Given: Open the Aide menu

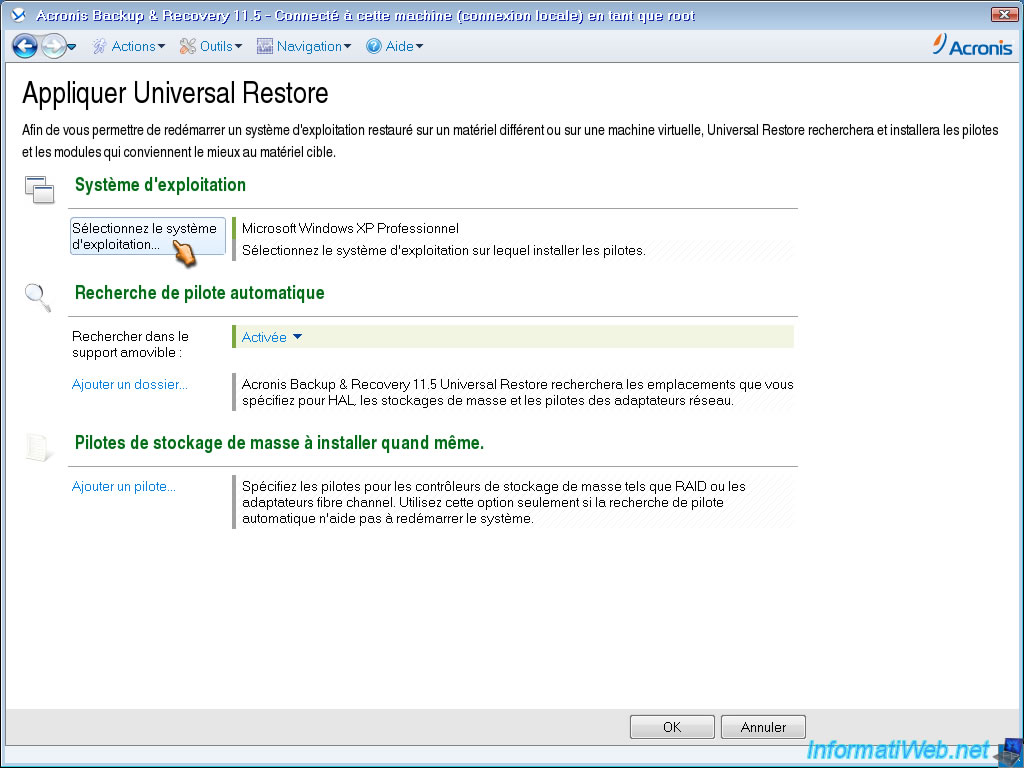Looking at the screenshot, I should (x=404, y=46).
